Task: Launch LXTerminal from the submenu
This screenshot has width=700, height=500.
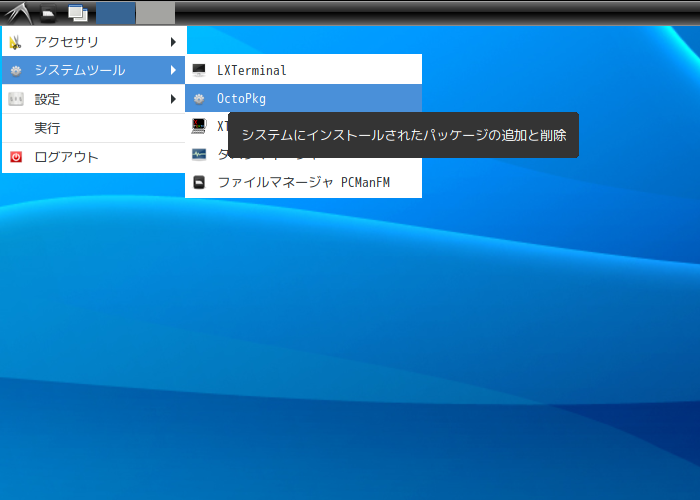Action: (304, 70)
